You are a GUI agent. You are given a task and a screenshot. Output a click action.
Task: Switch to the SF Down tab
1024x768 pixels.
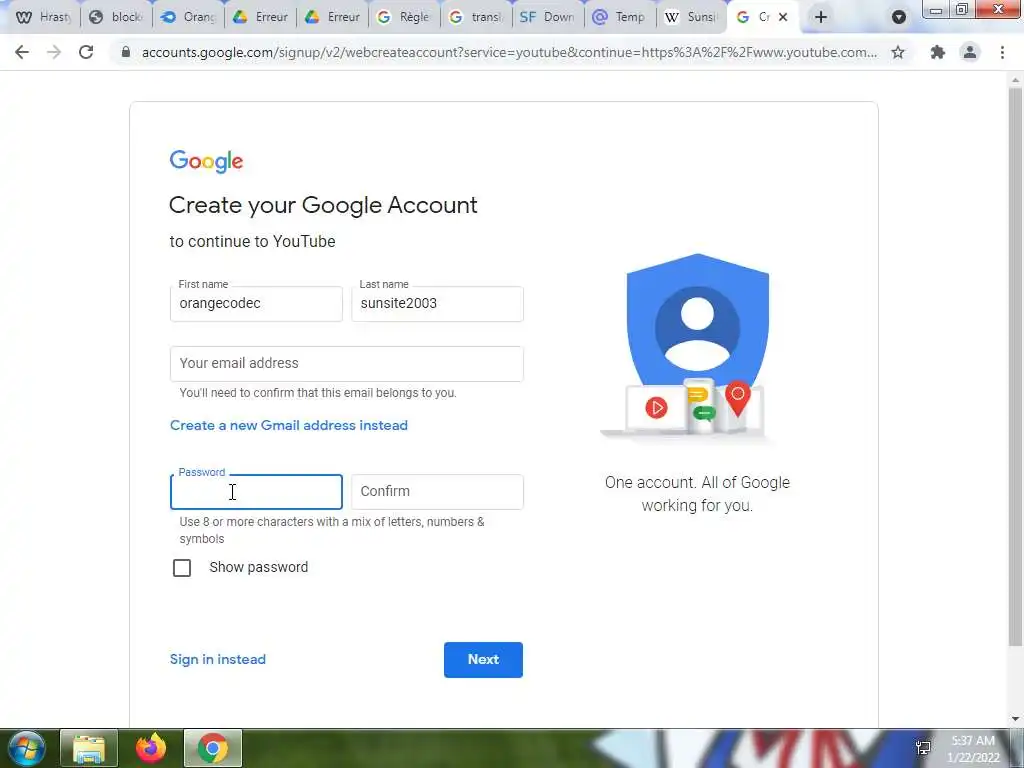[547, 17]
